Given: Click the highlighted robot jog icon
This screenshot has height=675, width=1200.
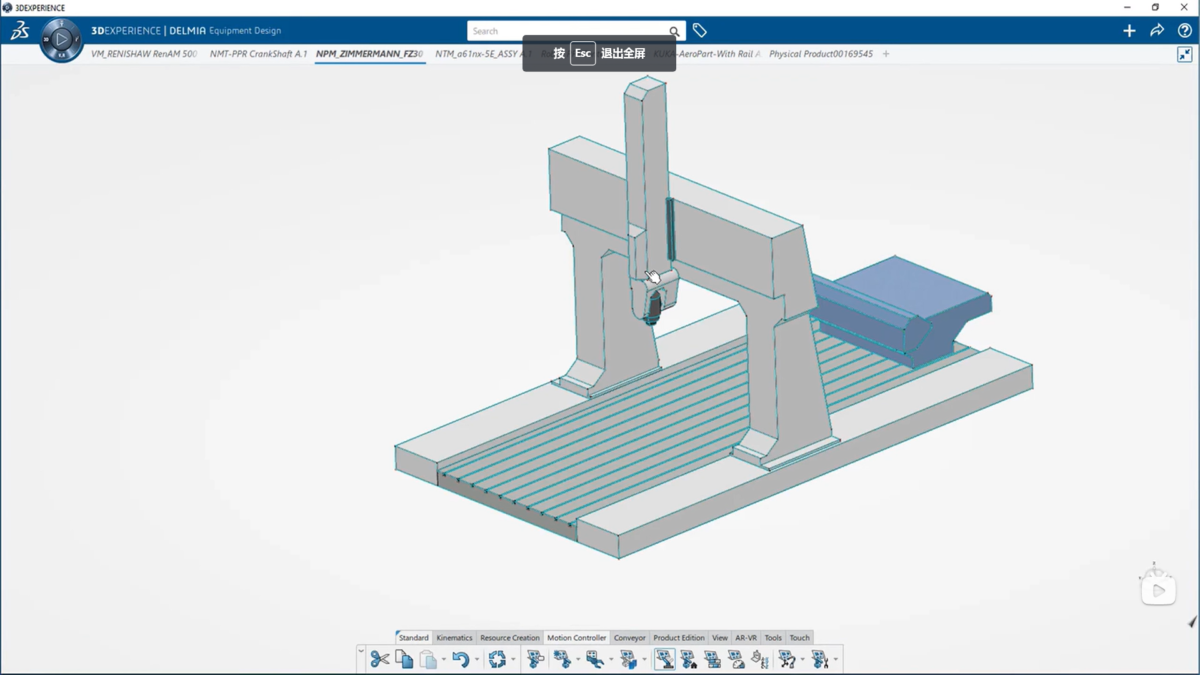Looking at the screenshot, I should (x=664, y=659).
